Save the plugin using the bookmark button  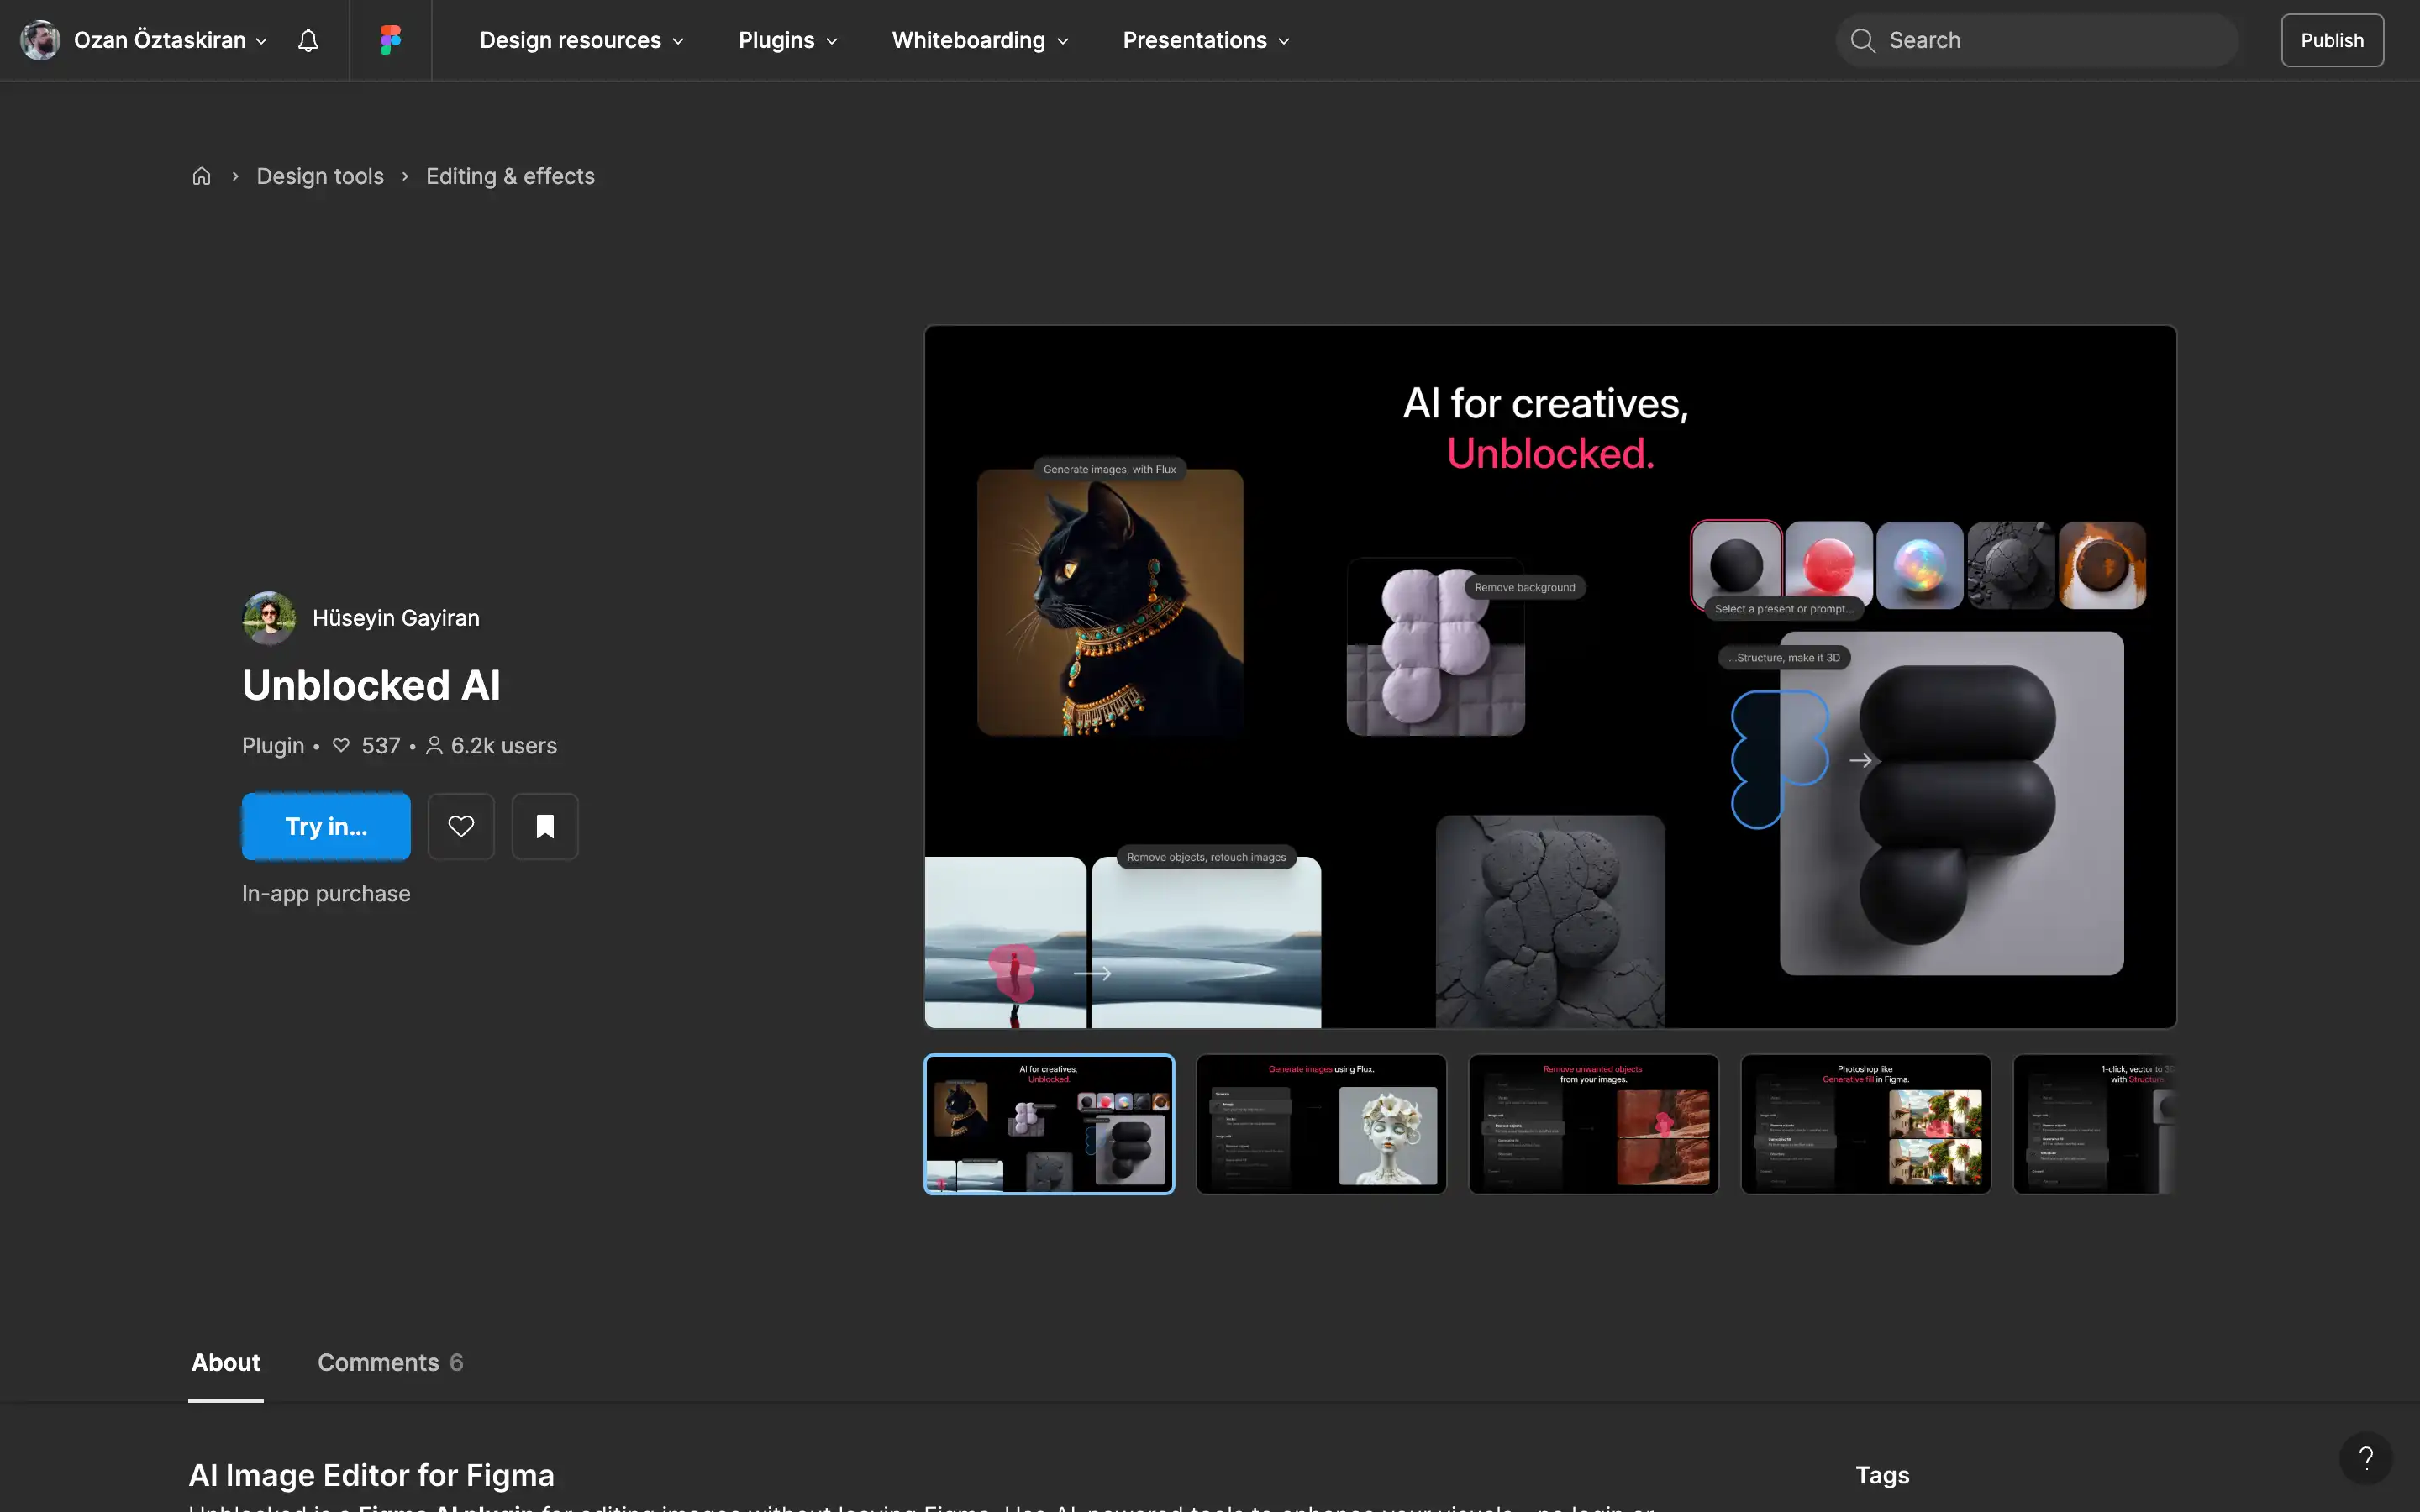pos(545,826)
